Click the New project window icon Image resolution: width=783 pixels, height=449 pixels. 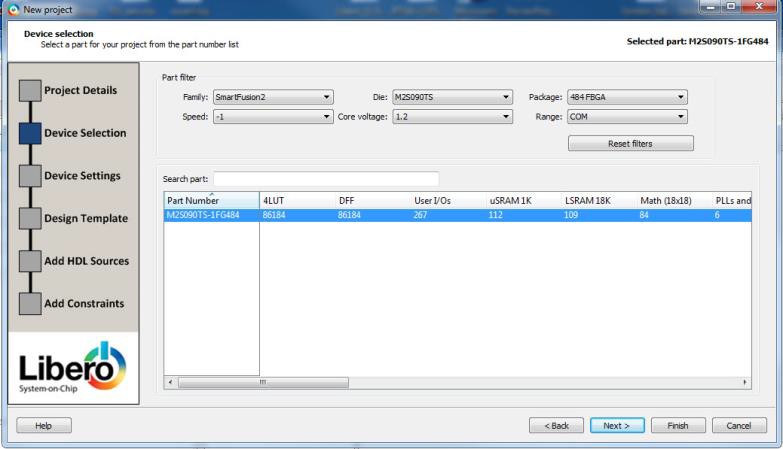tap(11, 8)
